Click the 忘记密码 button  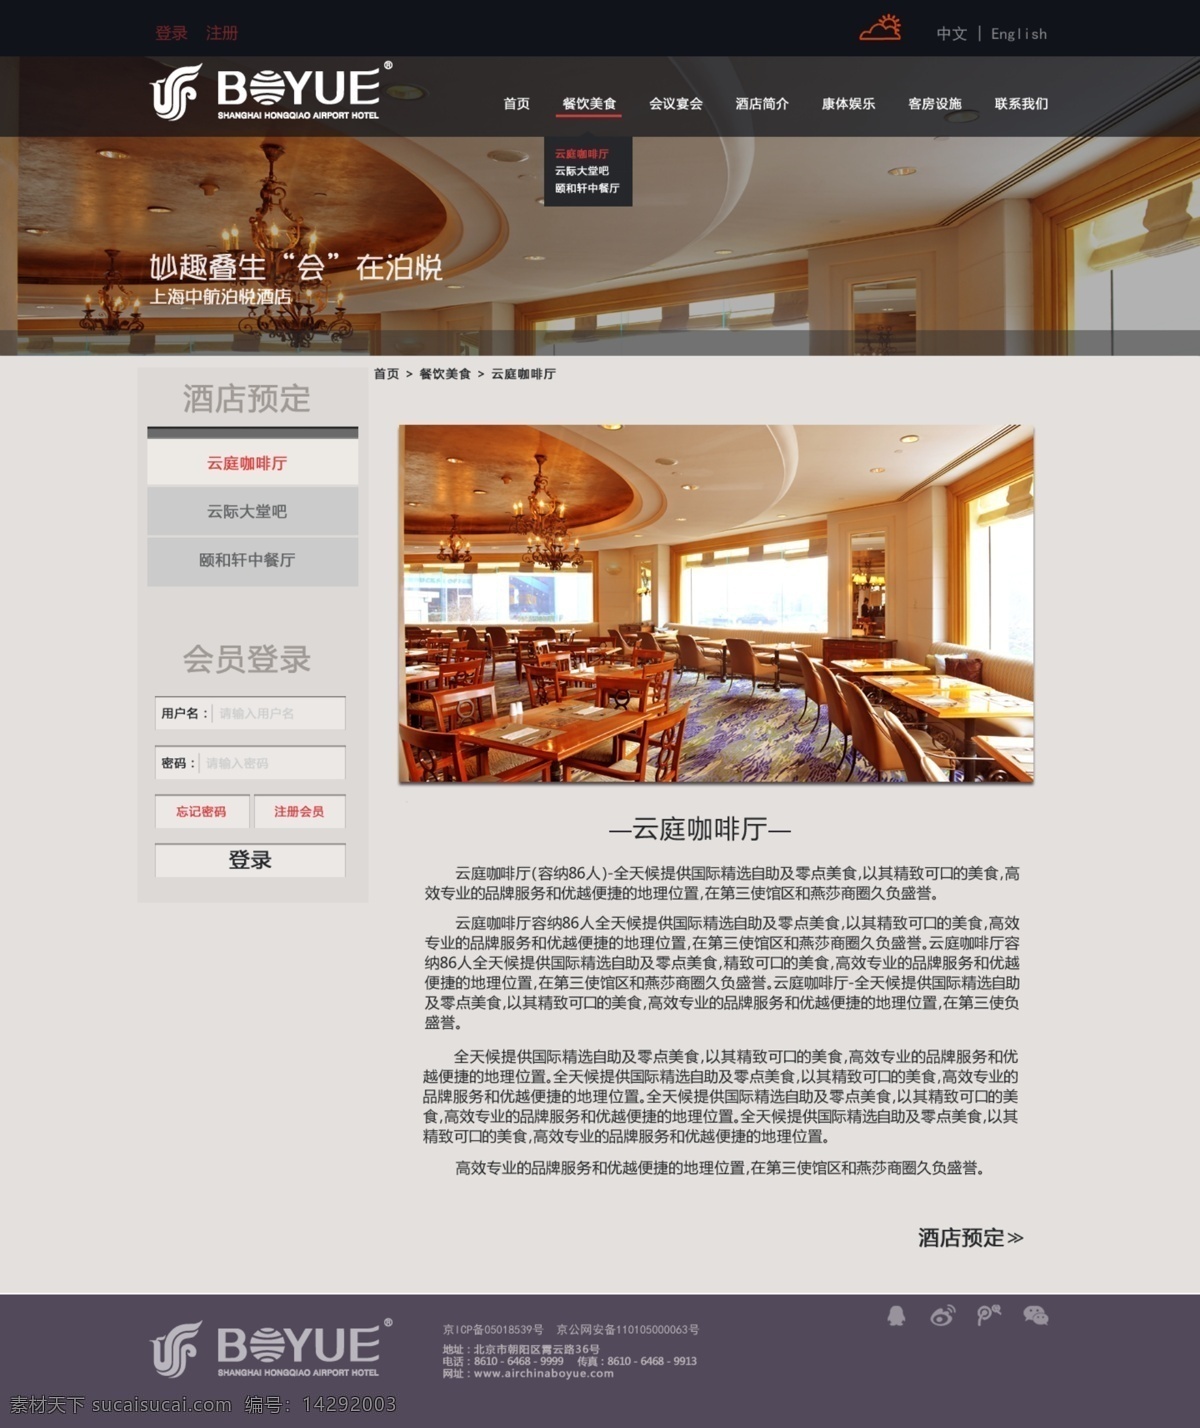click(202, 811)
